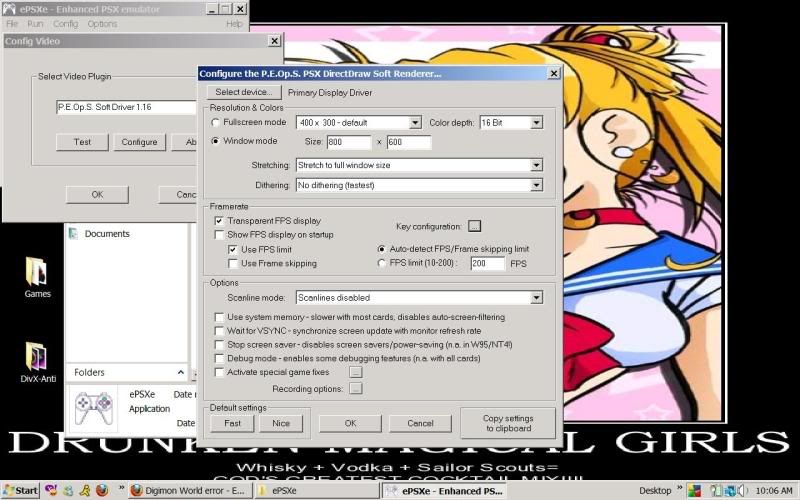This screenshot has height=500, width=800.
Task: Click the Firefox quick launch icon
Action: (x=102, y=490)
